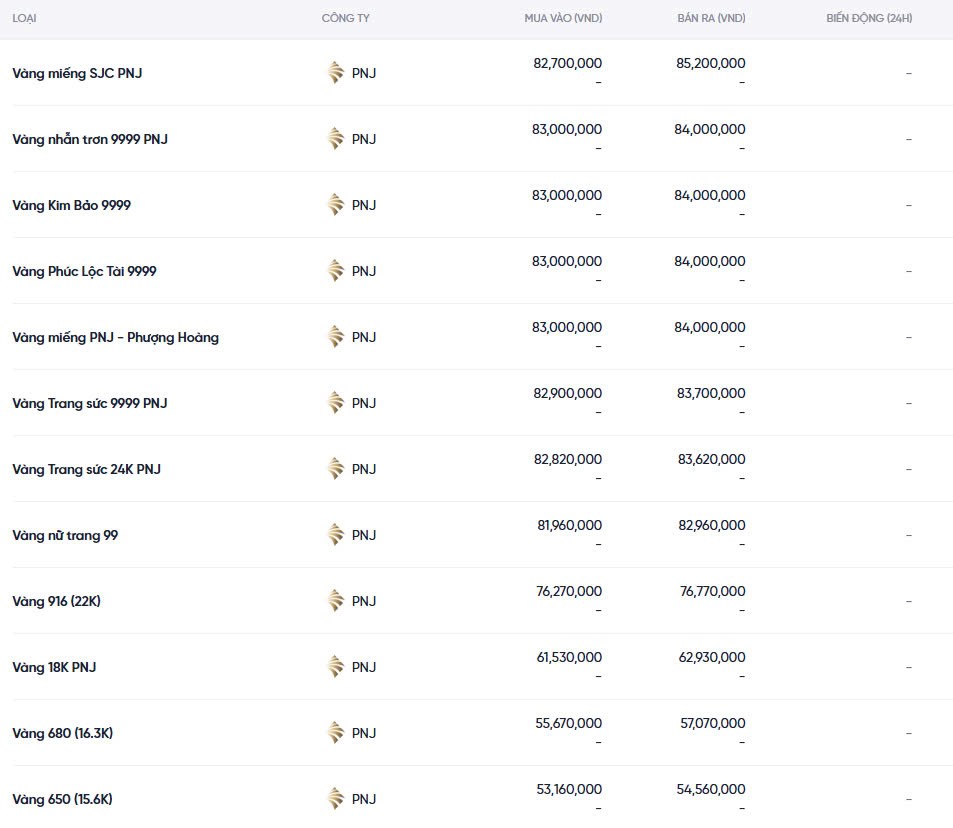The image size is (953, 828).
Task: Click BIẾN ĐỘNG (24H) column header
Action: click(x=869, y=19)
